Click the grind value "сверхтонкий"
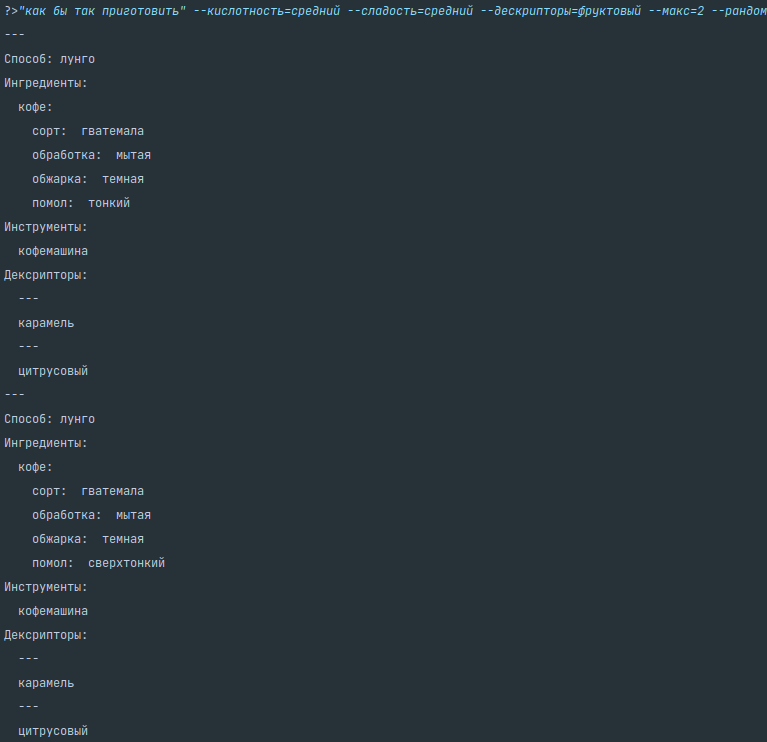 [x=127, y=563]
